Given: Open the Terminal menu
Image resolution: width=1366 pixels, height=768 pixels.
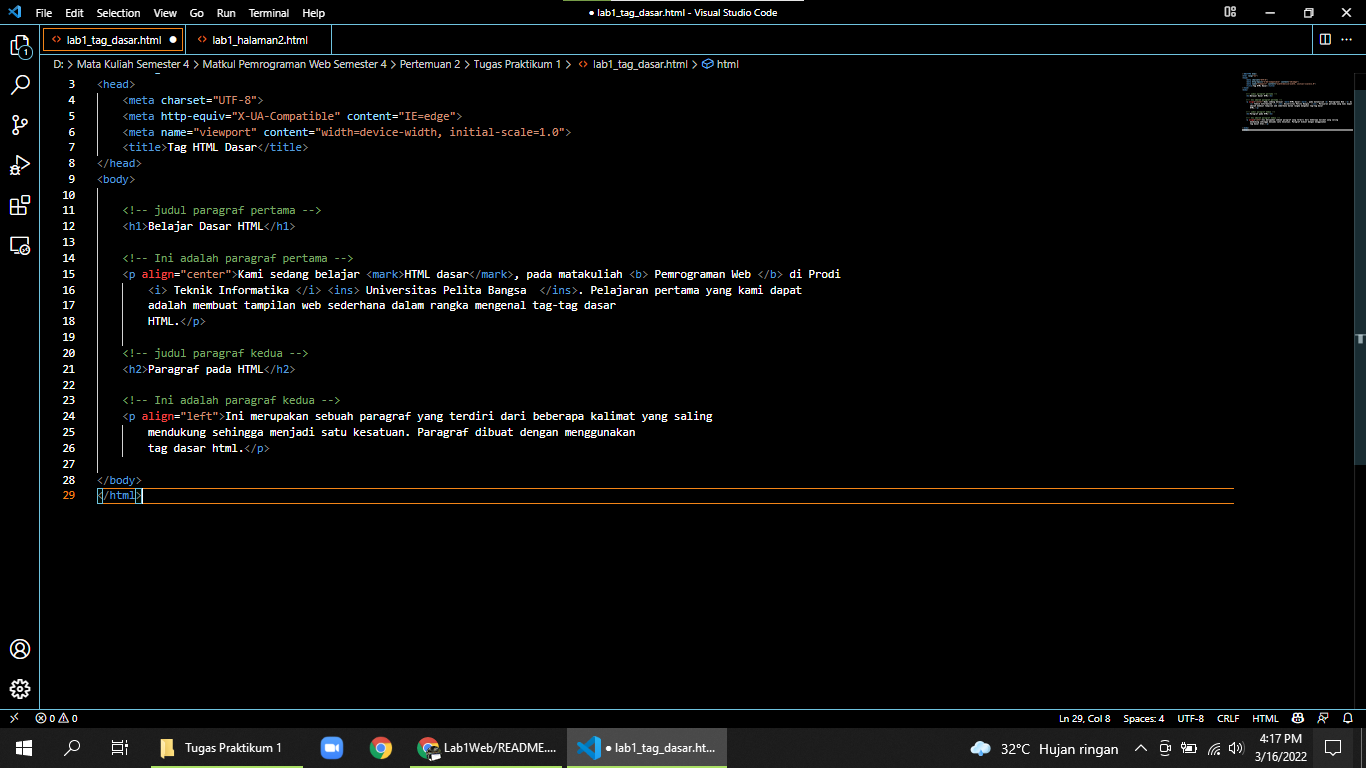Looking at the screenshot, I should pyautogui.click(x=267, y=13).
